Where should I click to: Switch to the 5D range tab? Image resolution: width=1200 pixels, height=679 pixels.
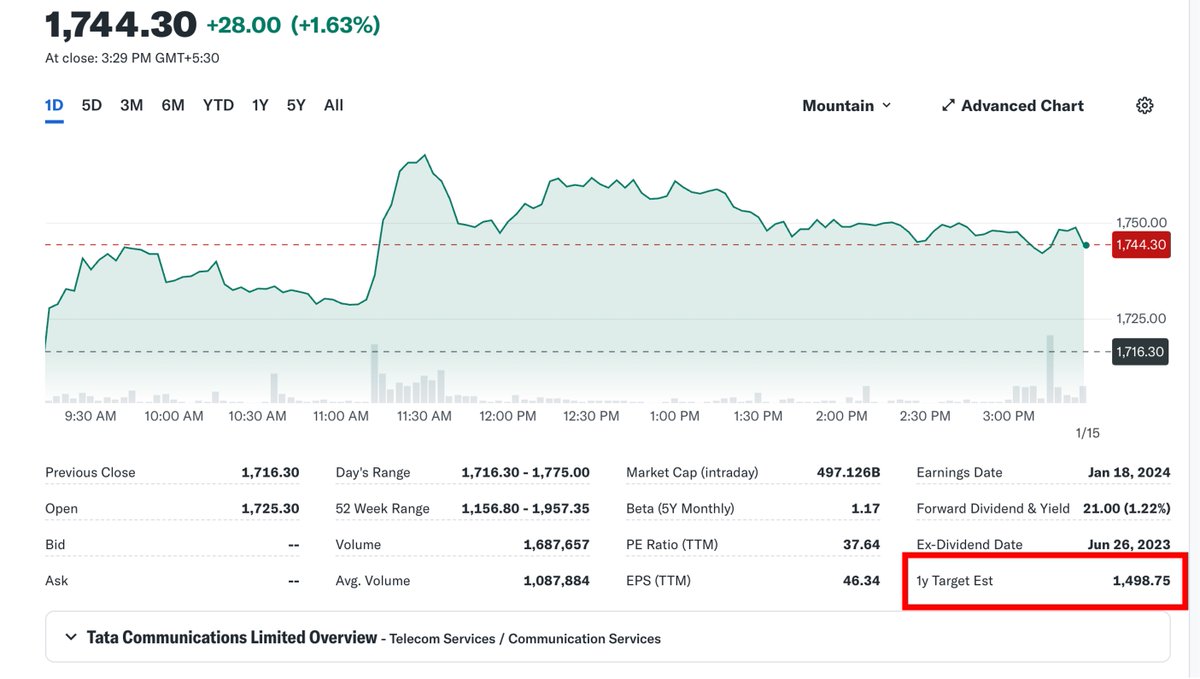pyautogui.click(x=92, y=105)
